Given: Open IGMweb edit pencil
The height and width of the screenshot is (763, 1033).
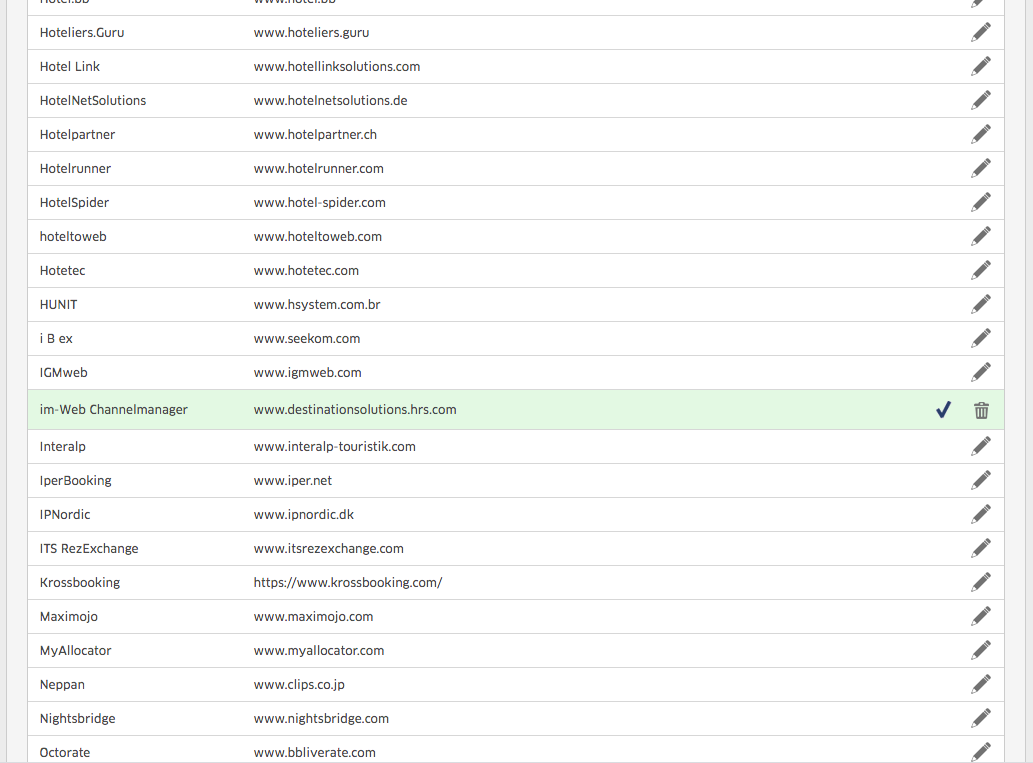Looking at the screenshot, I should tap(980, 372).
